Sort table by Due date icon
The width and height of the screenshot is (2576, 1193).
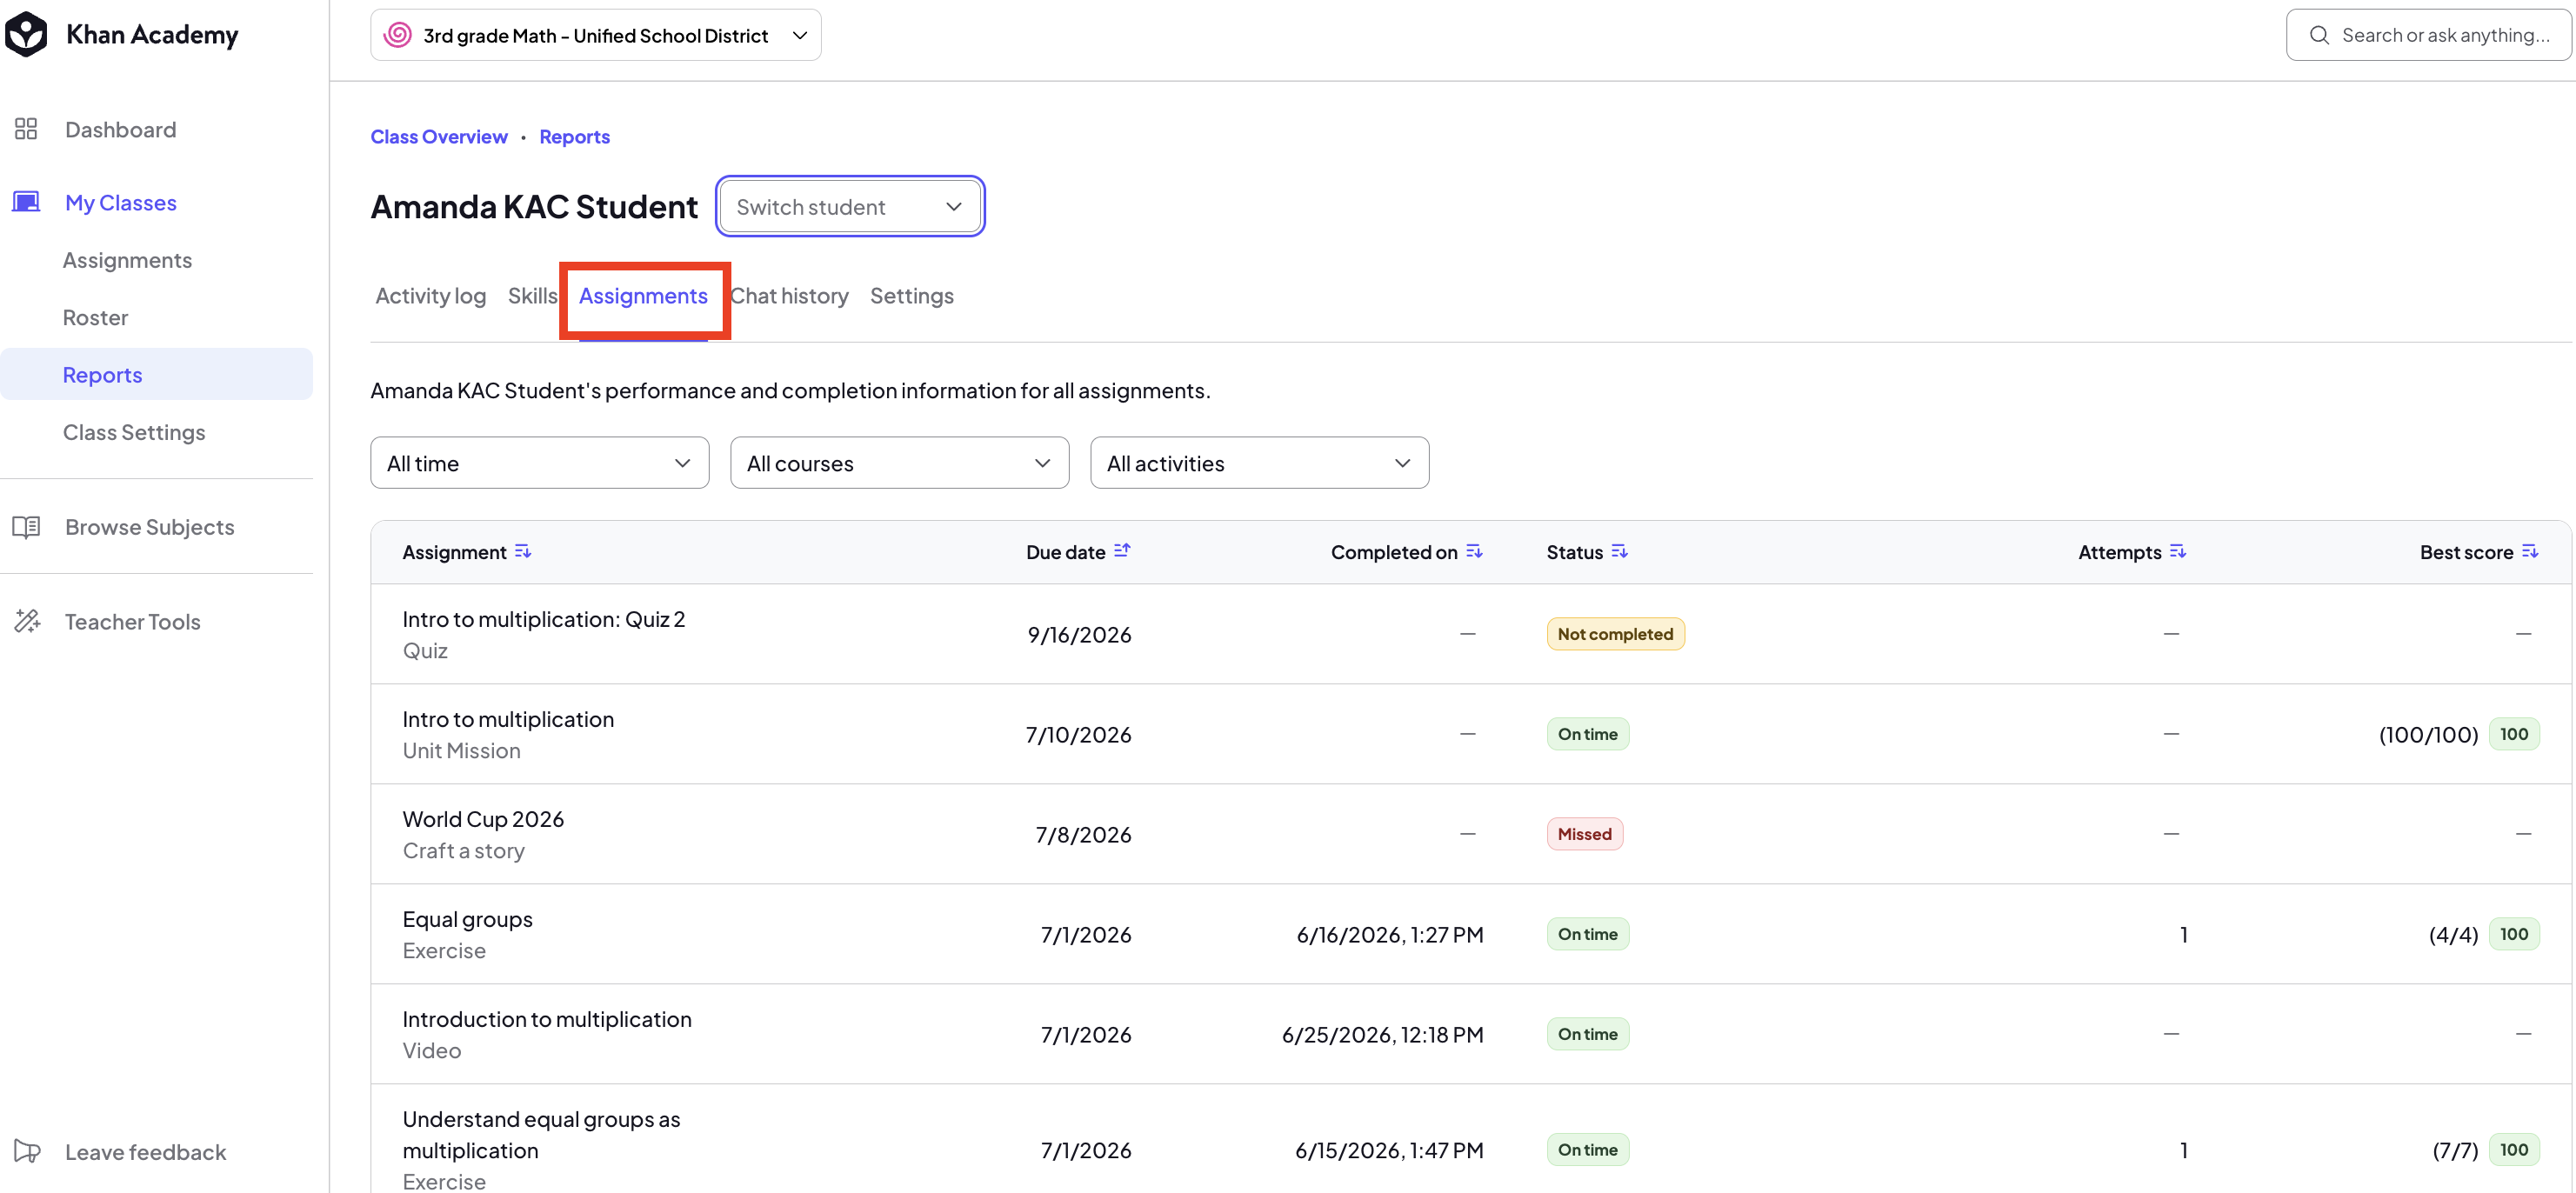point(1122,551)
